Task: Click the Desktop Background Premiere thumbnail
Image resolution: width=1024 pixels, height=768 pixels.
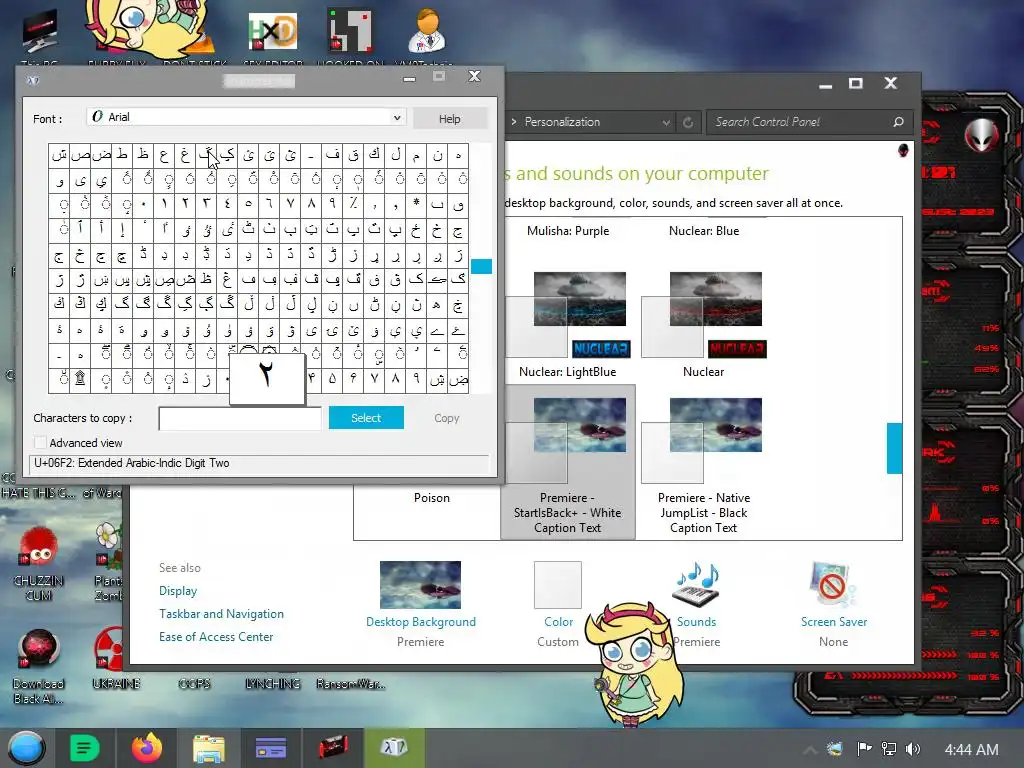Action: (x=421, y=585)
